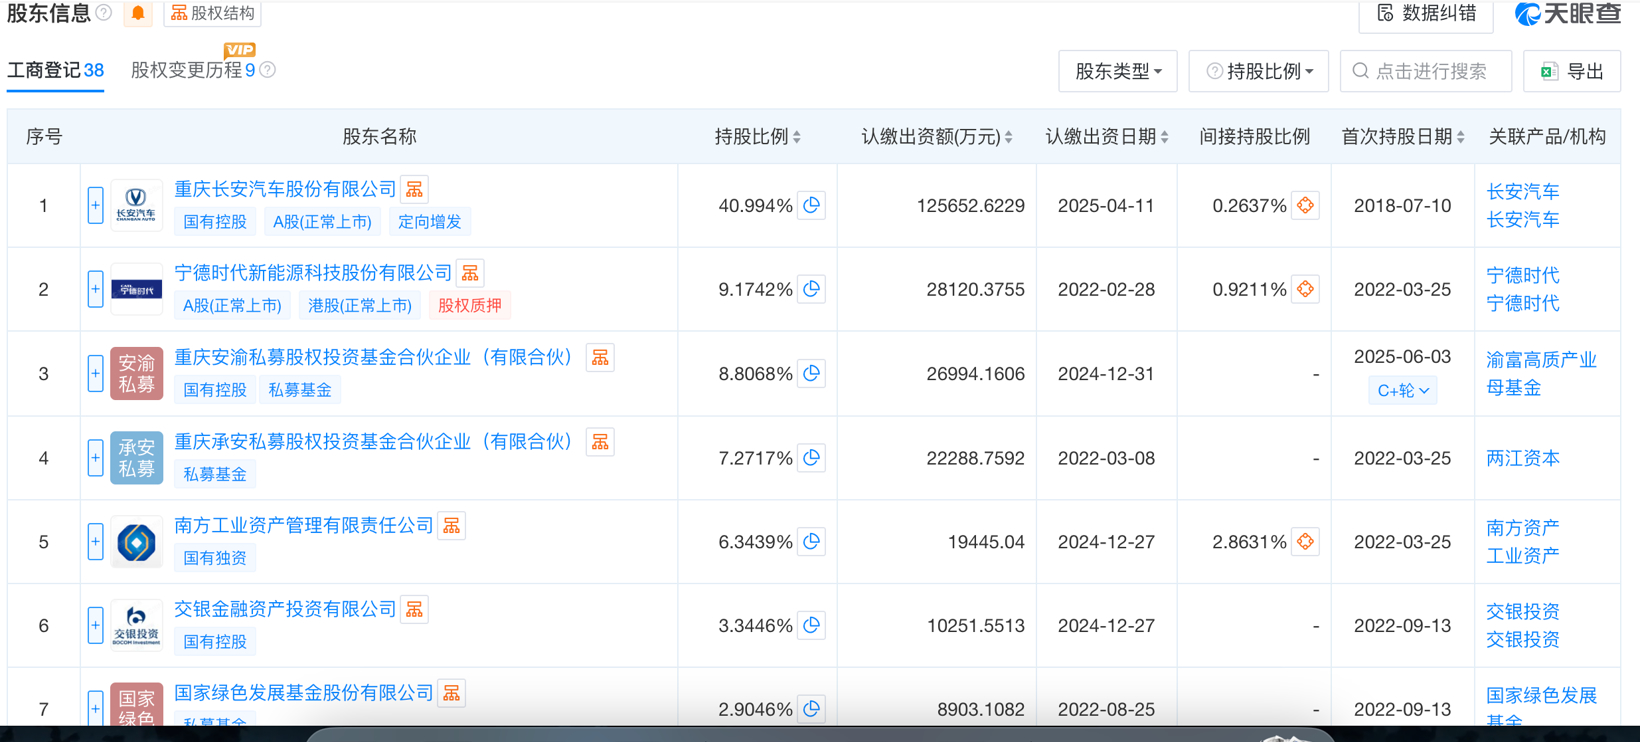Viewport: 1640px width, 742px height.
Task: Click the chart icon next to 7.2717%
Action: coord(812,457)
